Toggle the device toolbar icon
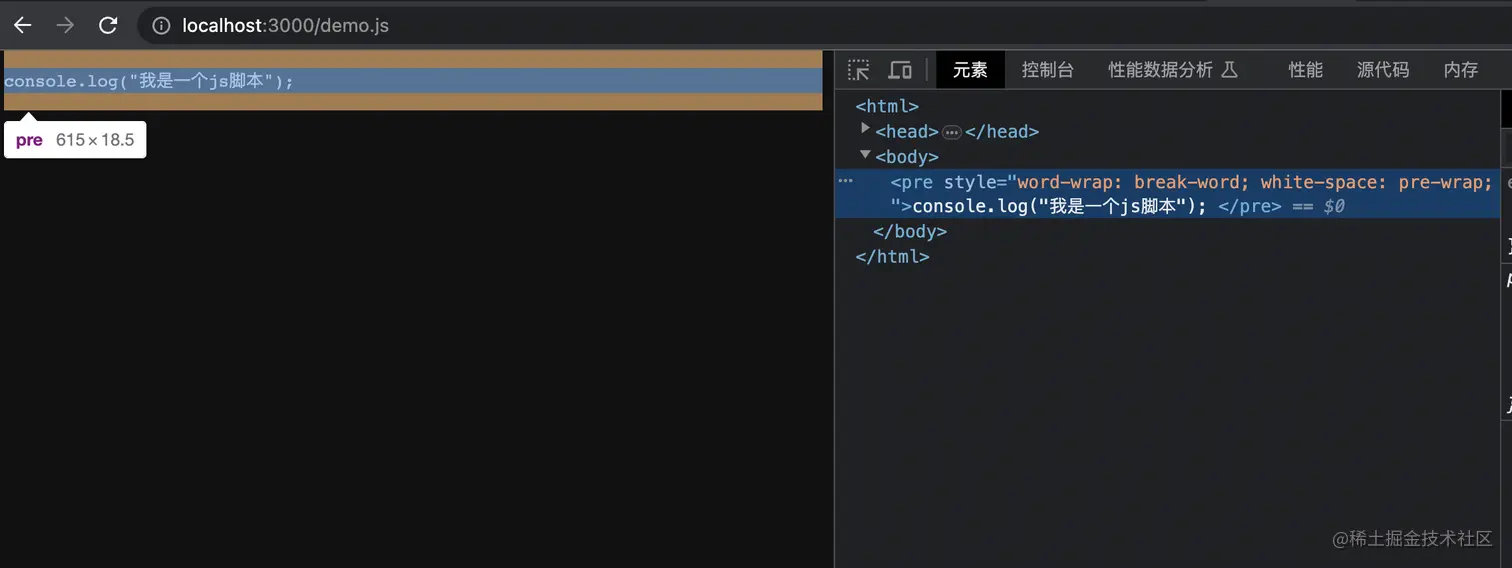Screen dimensions: 1512x568 pyautogui.click(x=900, y=70)
